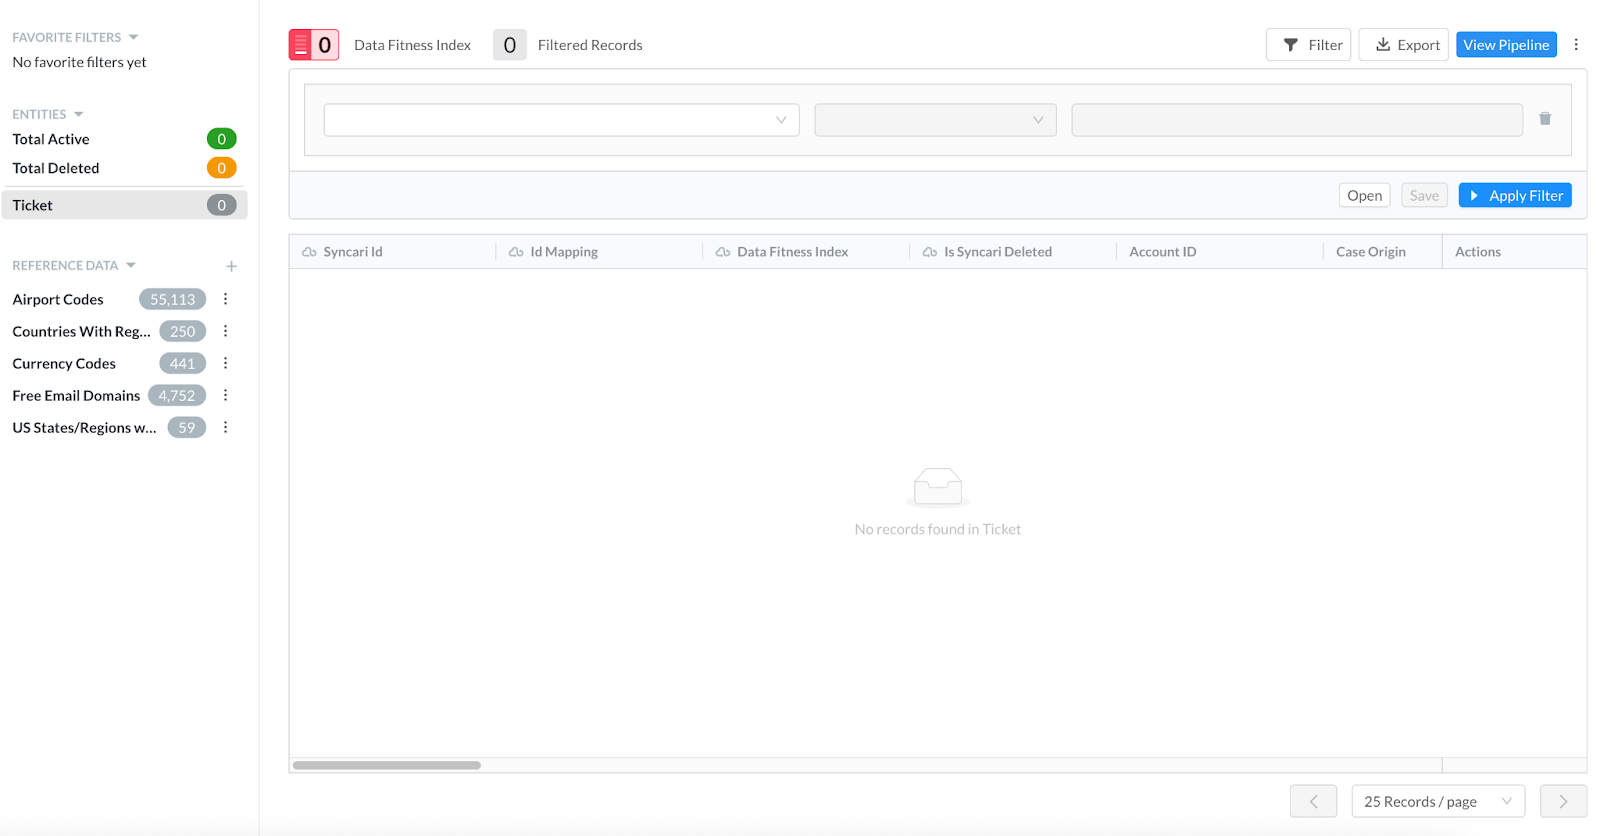Click the Filtered Records count box
The height and width of the screenshot is (836, 1600).
click(x=509, y=45)
